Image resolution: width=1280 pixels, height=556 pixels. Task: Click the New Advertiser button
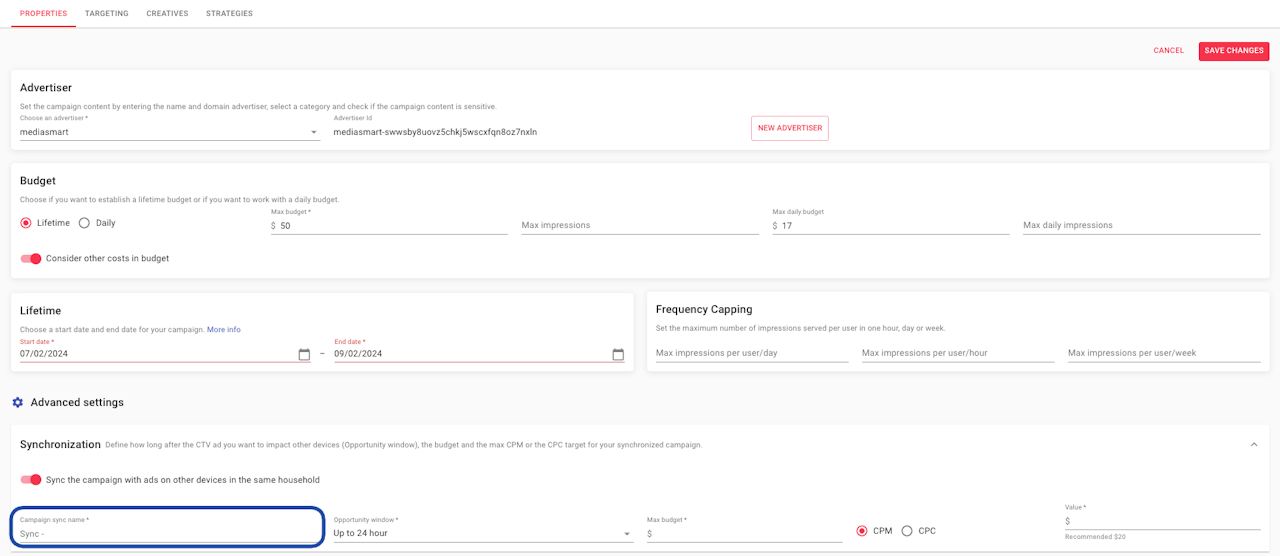[790, 128]
